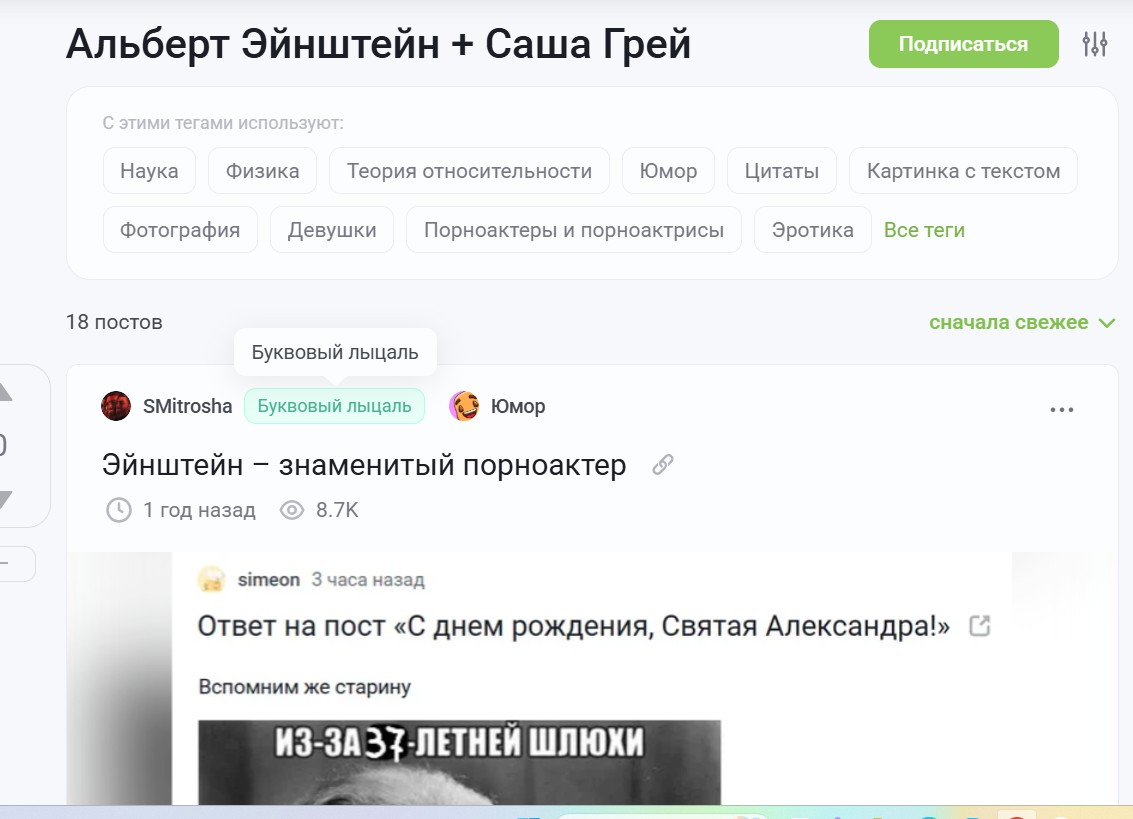The height and width of the screenshot is (819, 1133).
Task: Click the 'Буквовый лыцаль' user badge
Action: (334, 406)
